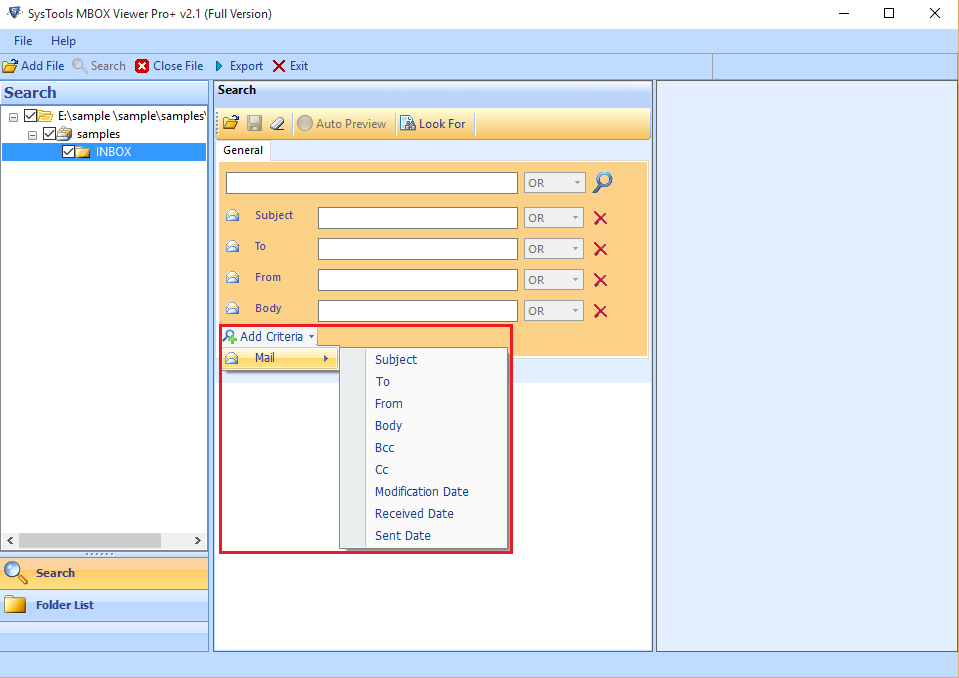Click the Export arrow icon
Screen dimensions: 959x678
pos(219,66)
